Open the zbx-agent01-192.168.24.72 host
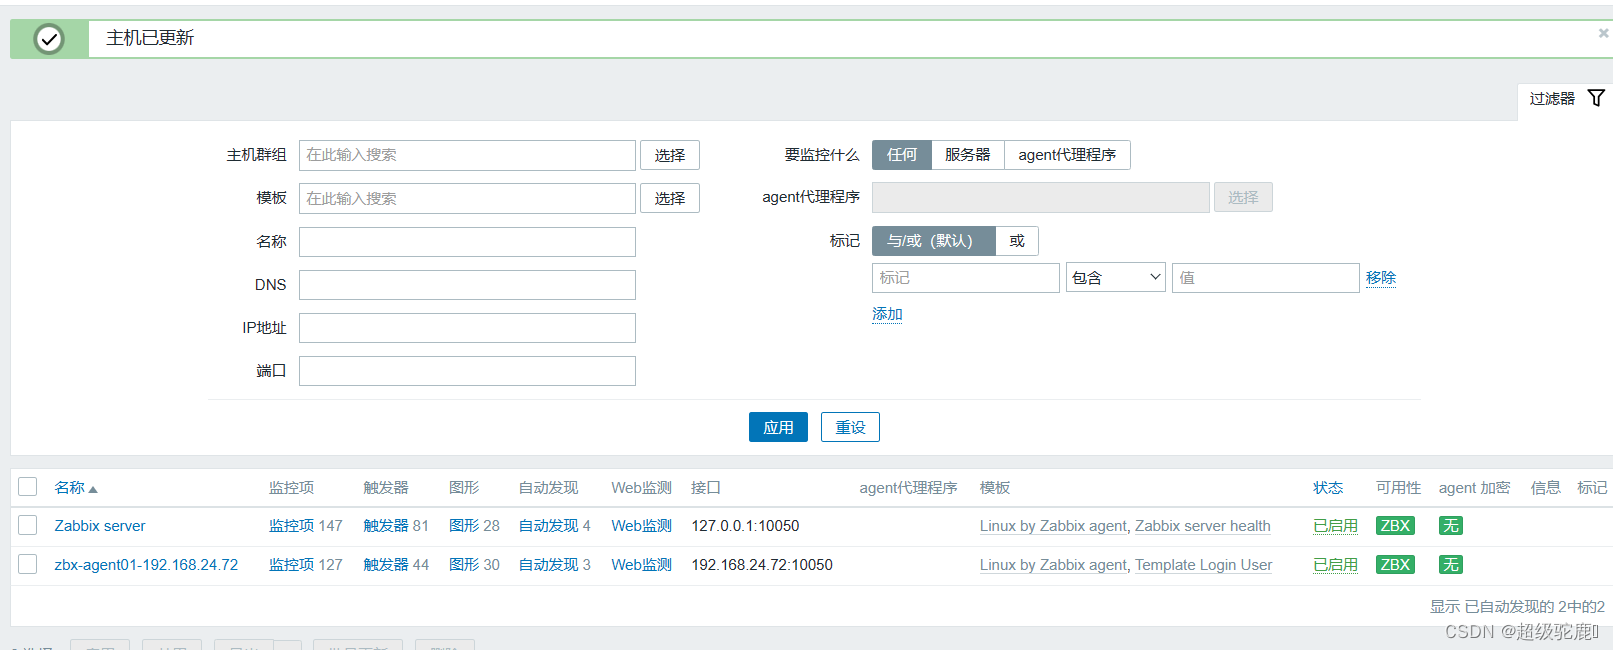The height and width of the screenshot is (650, 1613). coord(146,565)
